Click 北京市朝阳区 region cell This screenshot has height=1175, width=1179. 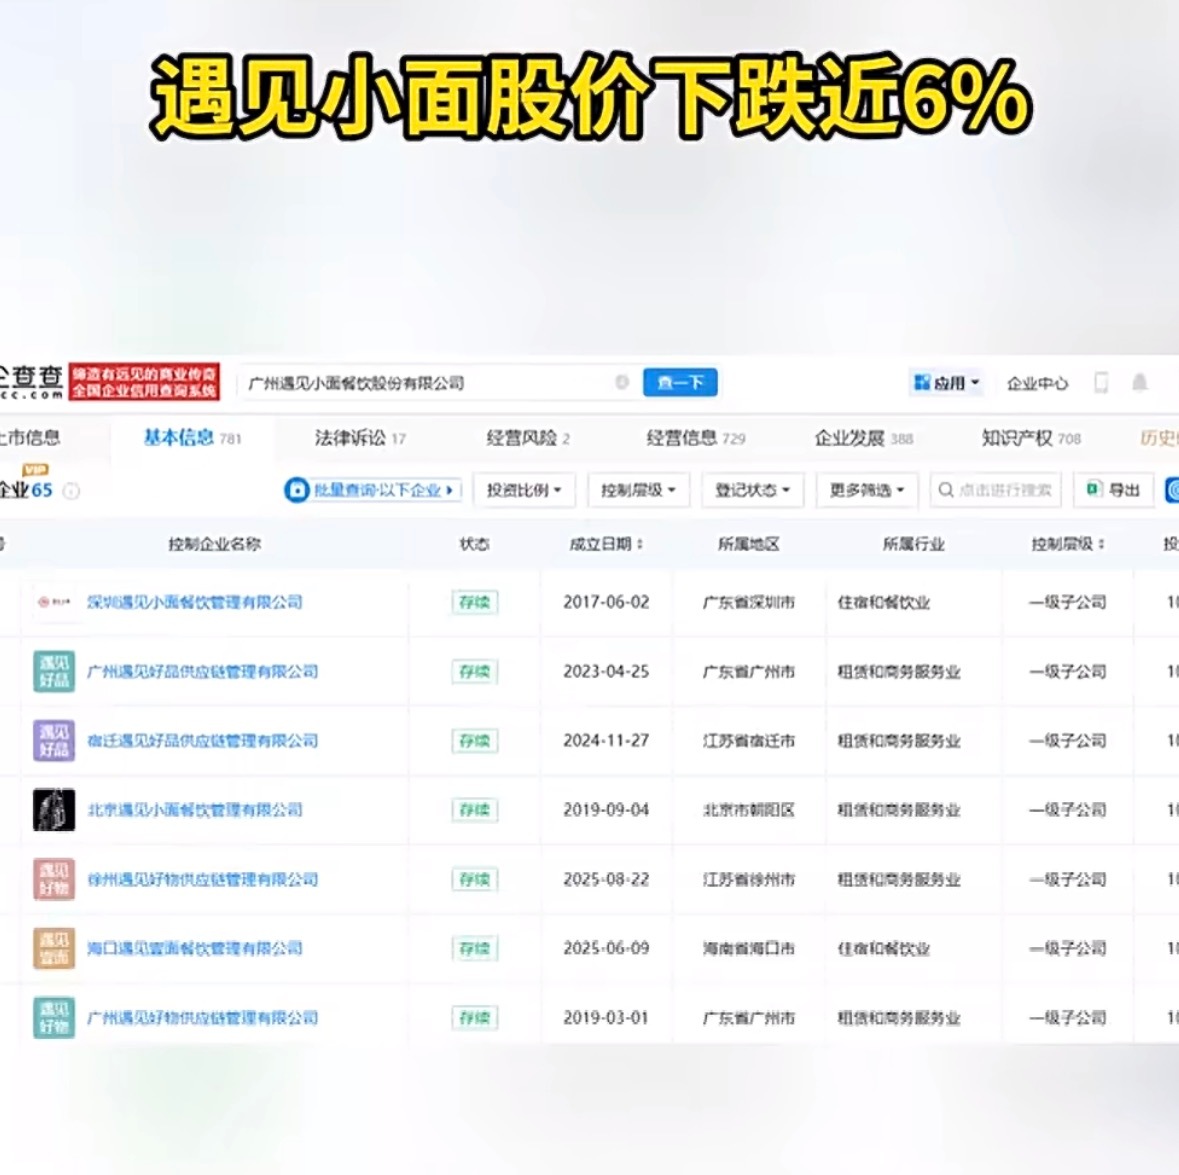point(748,810)
